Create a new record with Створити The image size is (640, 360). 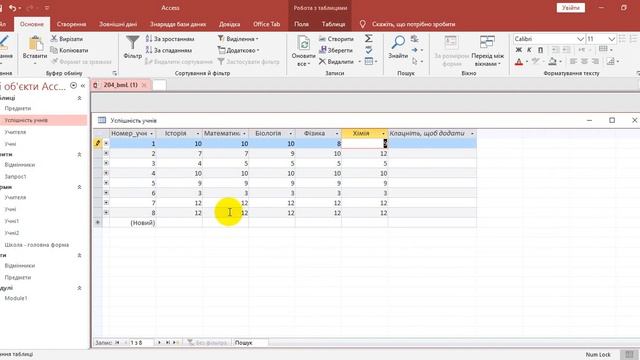[x=336, y=39]
